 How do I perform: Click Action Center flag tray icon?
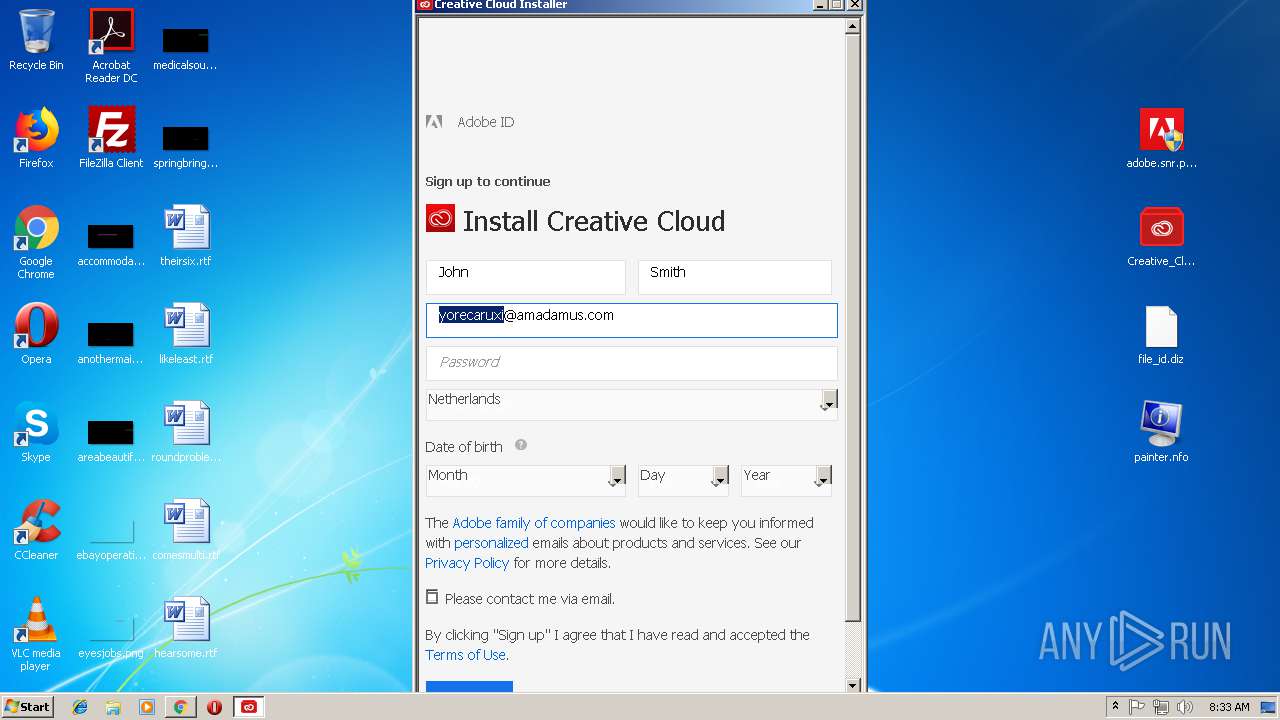pyautogui.click(x=1137, y=707)
